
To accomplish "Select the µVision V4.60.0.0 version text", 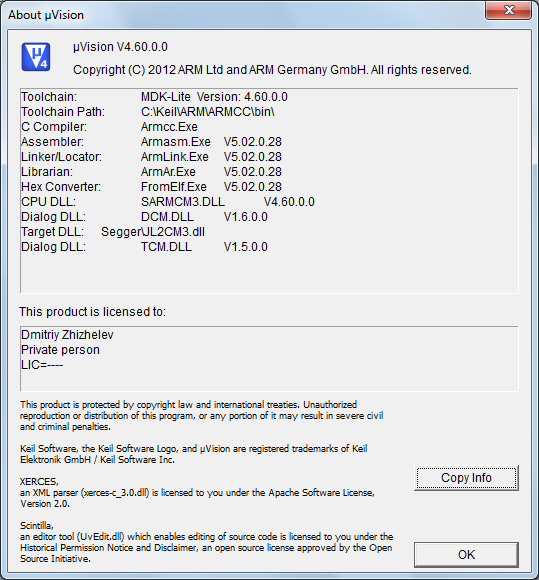I will (120, 47).
